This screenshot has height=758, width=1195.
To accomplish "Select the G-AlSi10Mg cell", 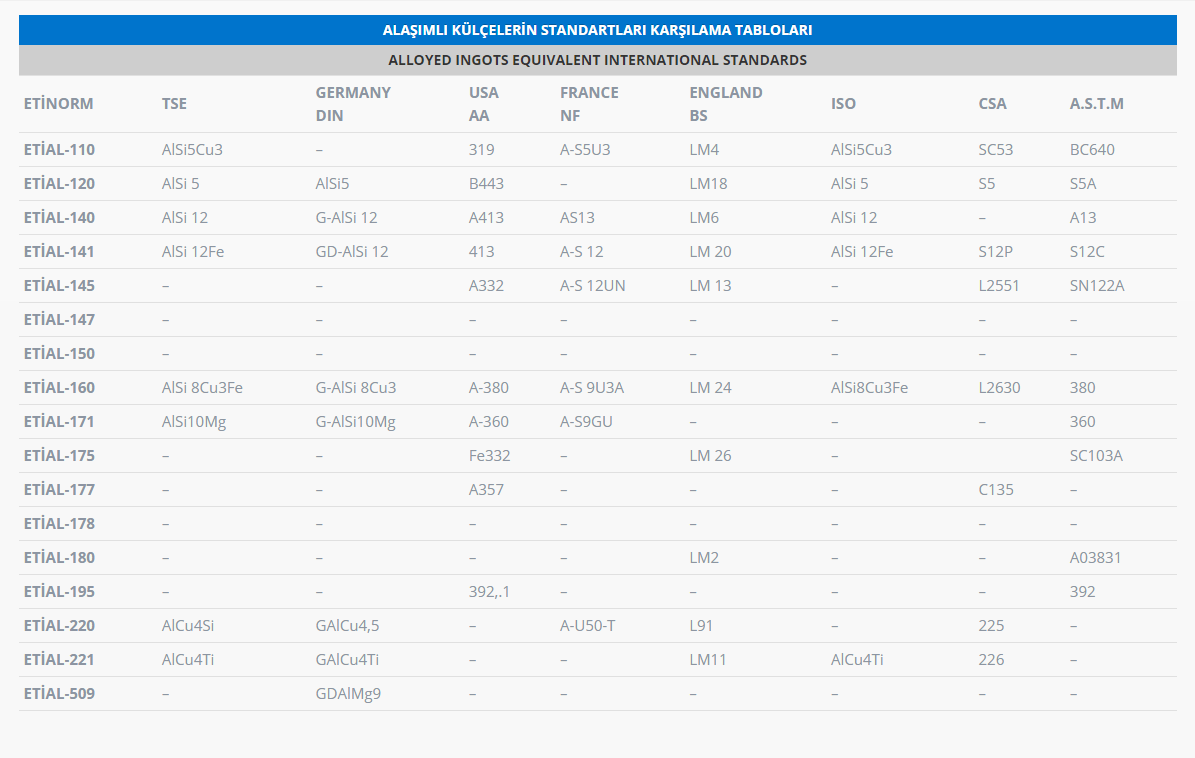I will click(355, 422).
